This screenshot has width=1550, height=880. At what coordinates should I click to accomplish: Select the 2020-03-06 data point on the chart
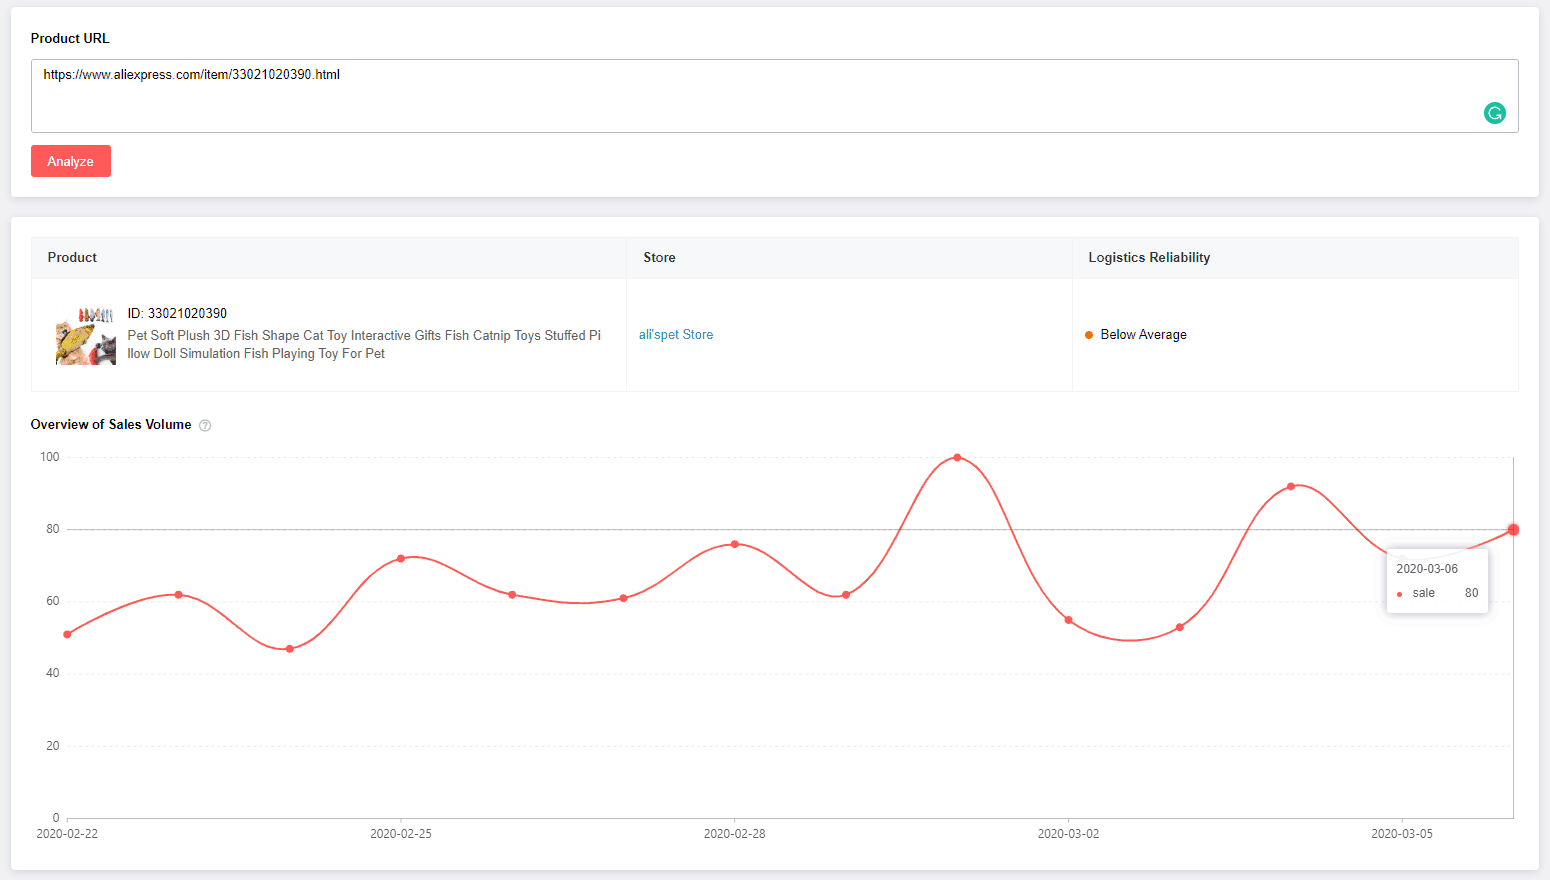pos(1513,529)
